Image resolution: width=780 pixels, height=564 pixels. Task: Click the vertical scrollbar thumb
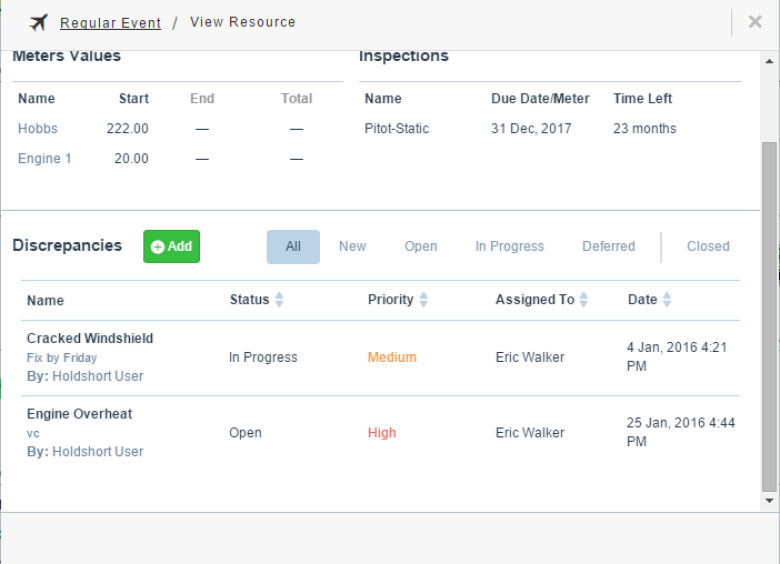point(769,316)
